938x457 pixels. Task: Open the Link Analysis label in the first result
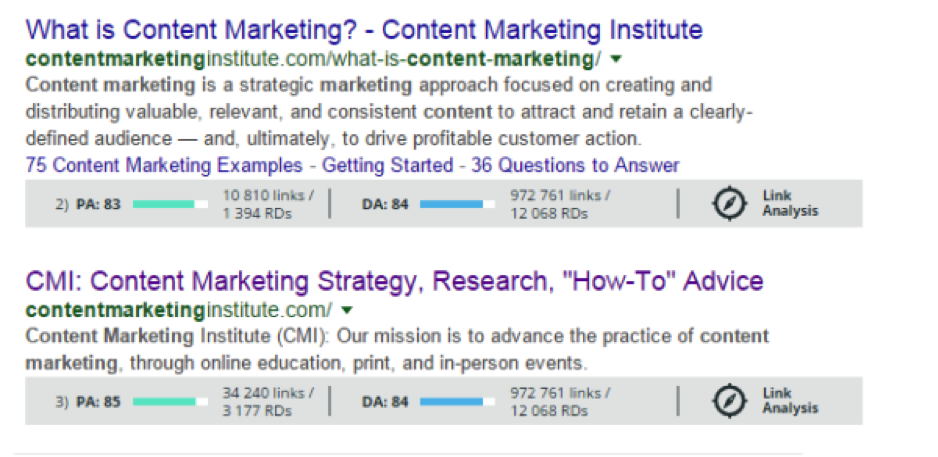pyautogui.click(x=789, y=203)
